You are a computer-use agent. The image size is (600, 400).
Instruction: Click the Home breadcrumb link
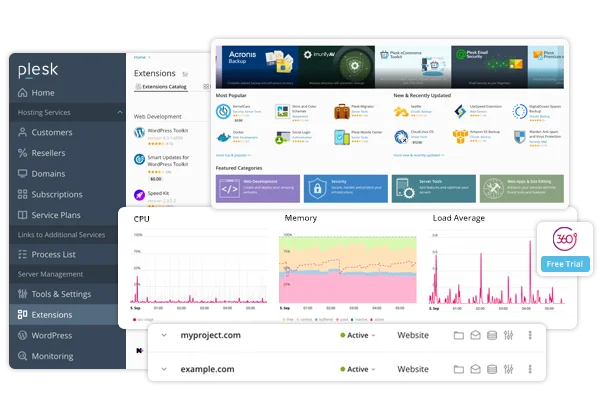(x=140, y=57)
